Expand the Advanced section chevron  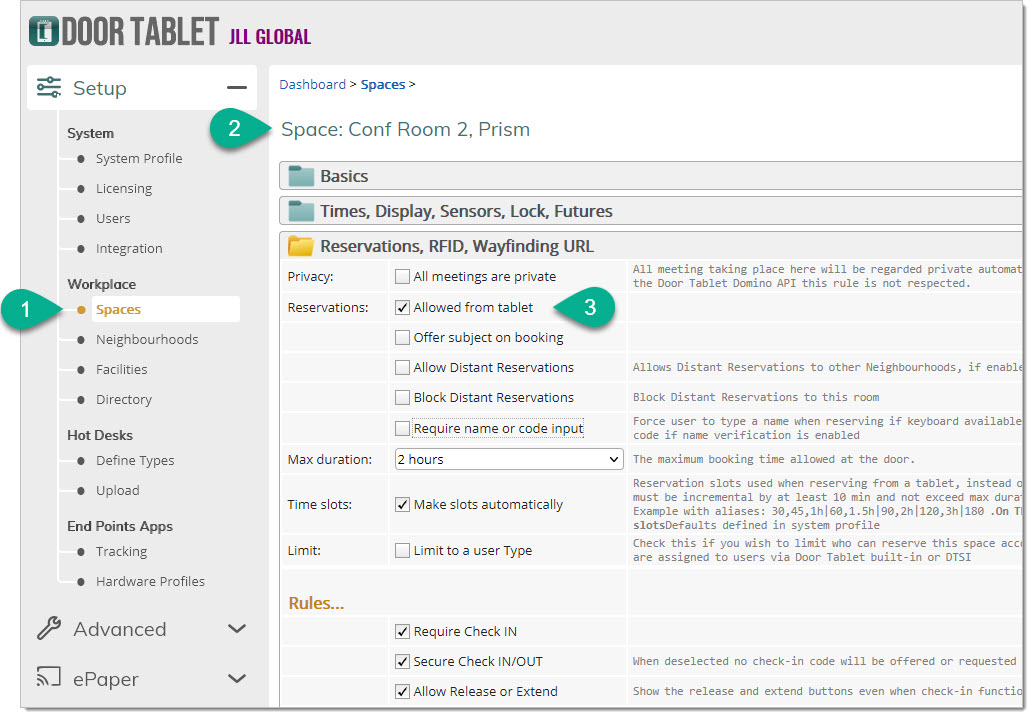(x=237, y=629)
